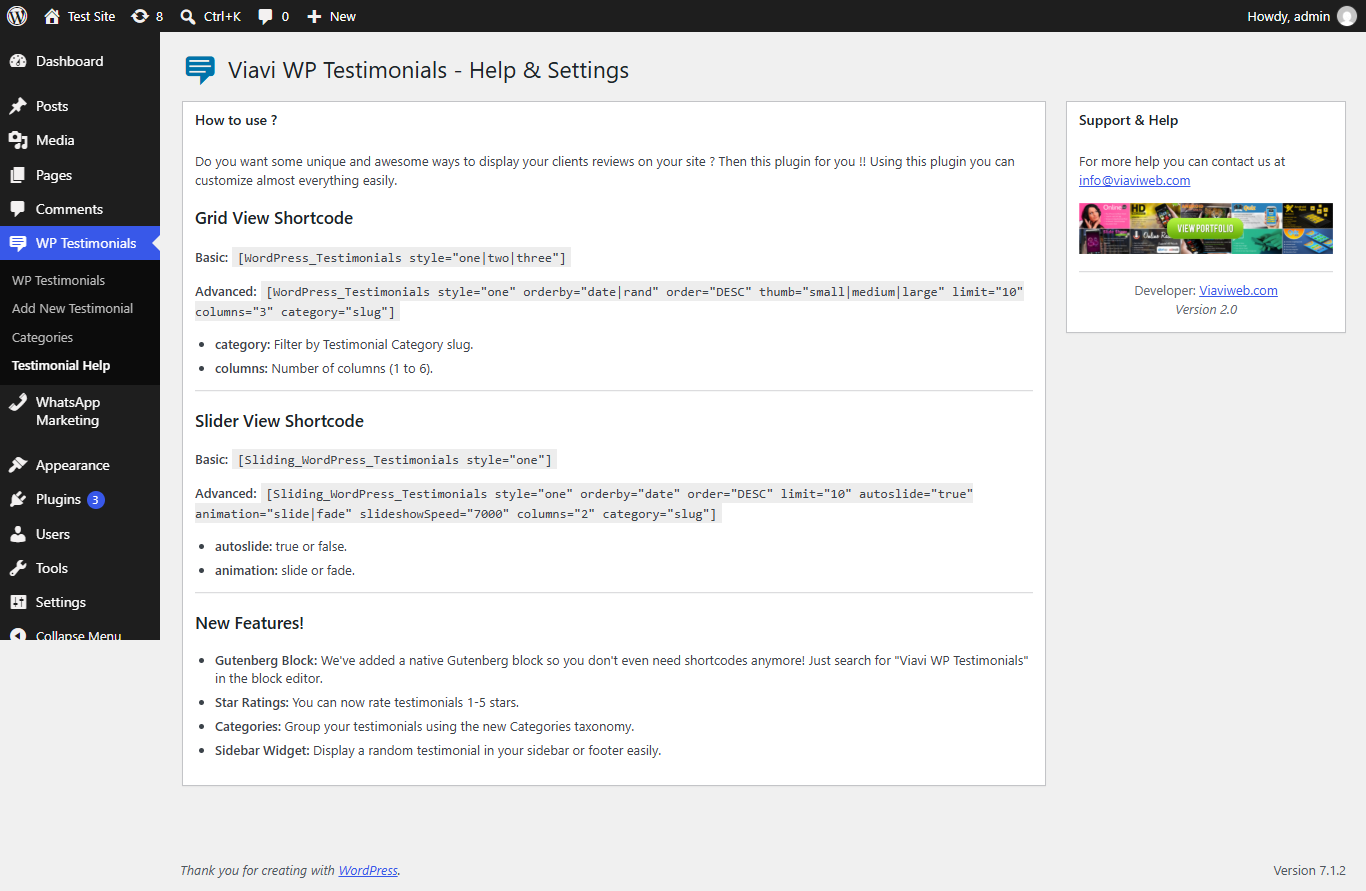Screen dimensions: 1366x891
Task: Click the Slider View Shortcode heading
Action: (x=279, y=421)
